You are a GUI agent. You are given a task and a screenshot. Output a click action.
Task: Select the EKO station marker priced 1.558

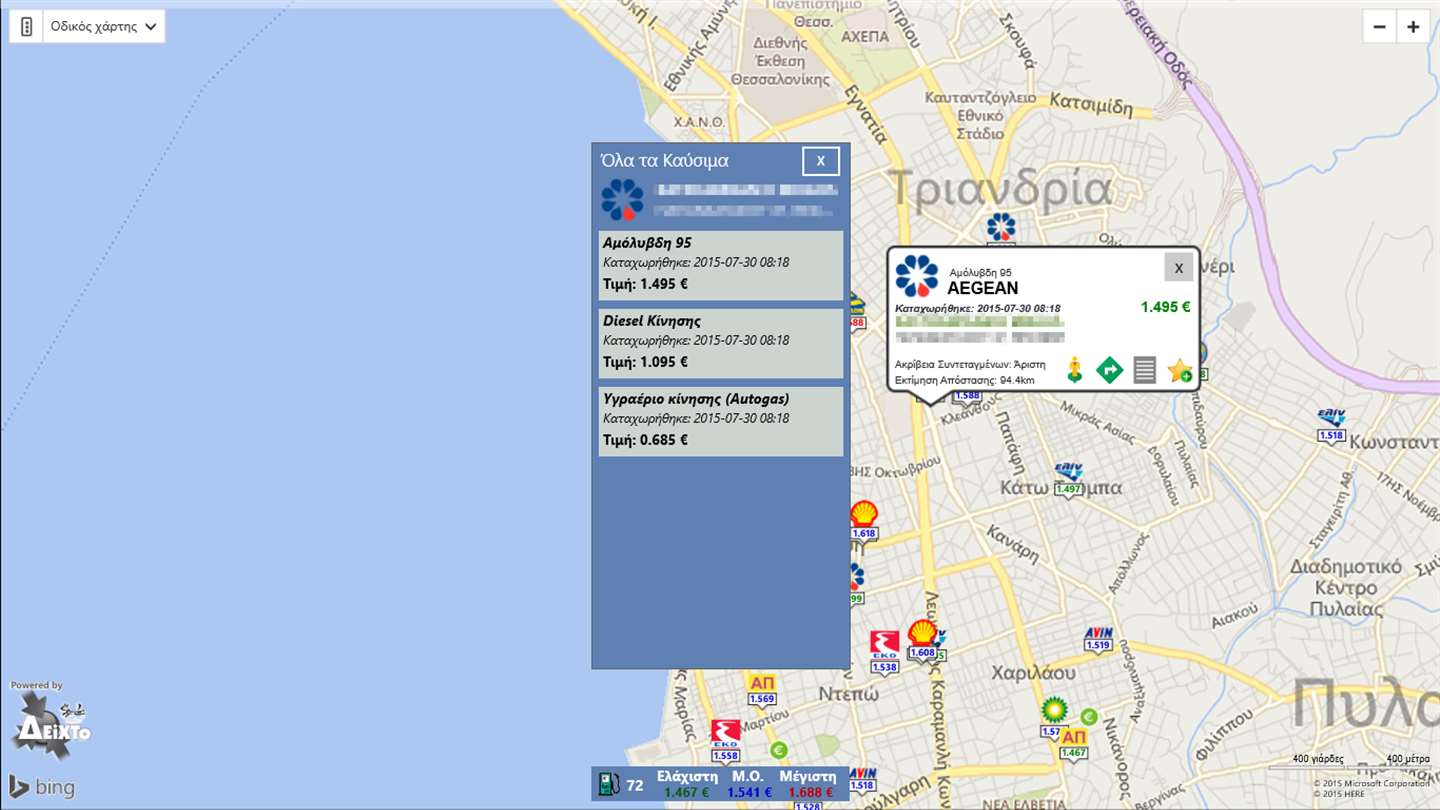click(x=725, y=740)
